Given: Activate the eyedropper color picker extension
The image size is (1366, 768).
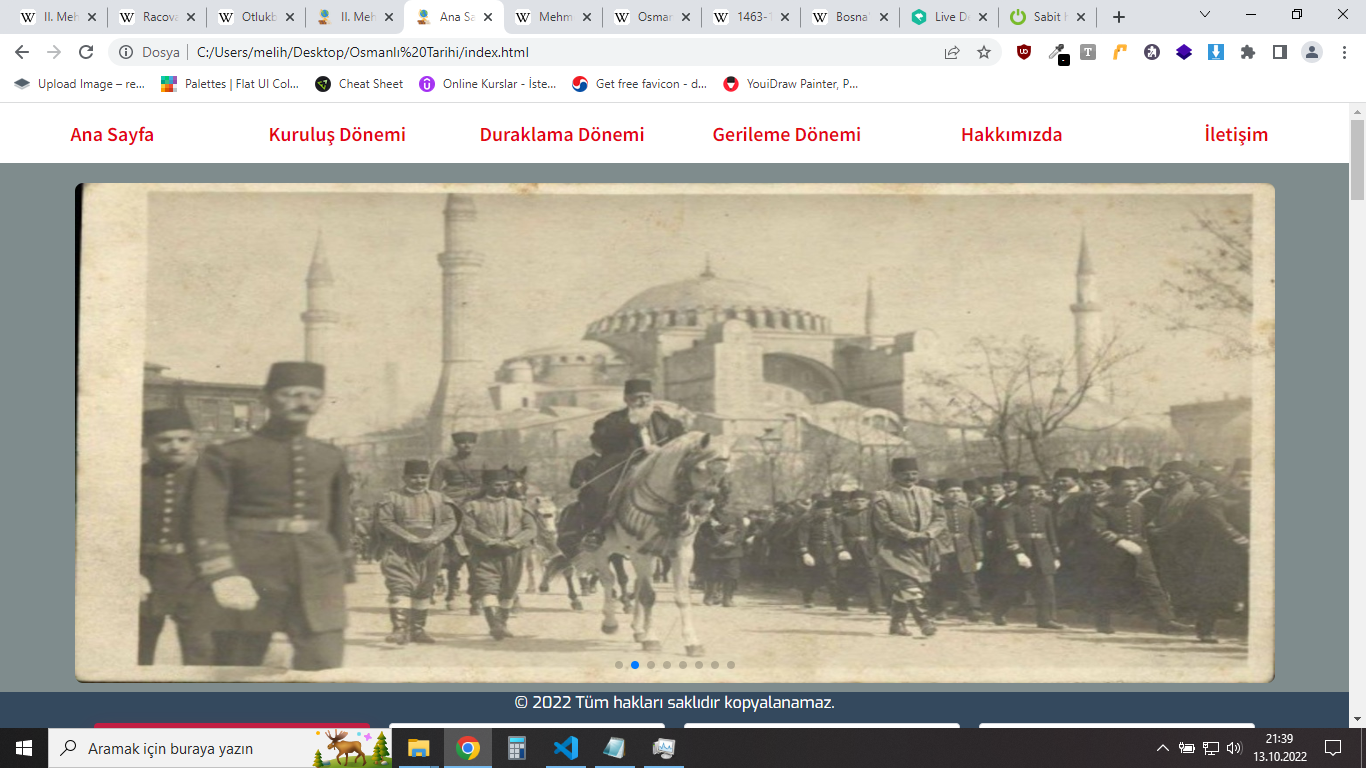Looking at the screenshot, I should 1056,53.
